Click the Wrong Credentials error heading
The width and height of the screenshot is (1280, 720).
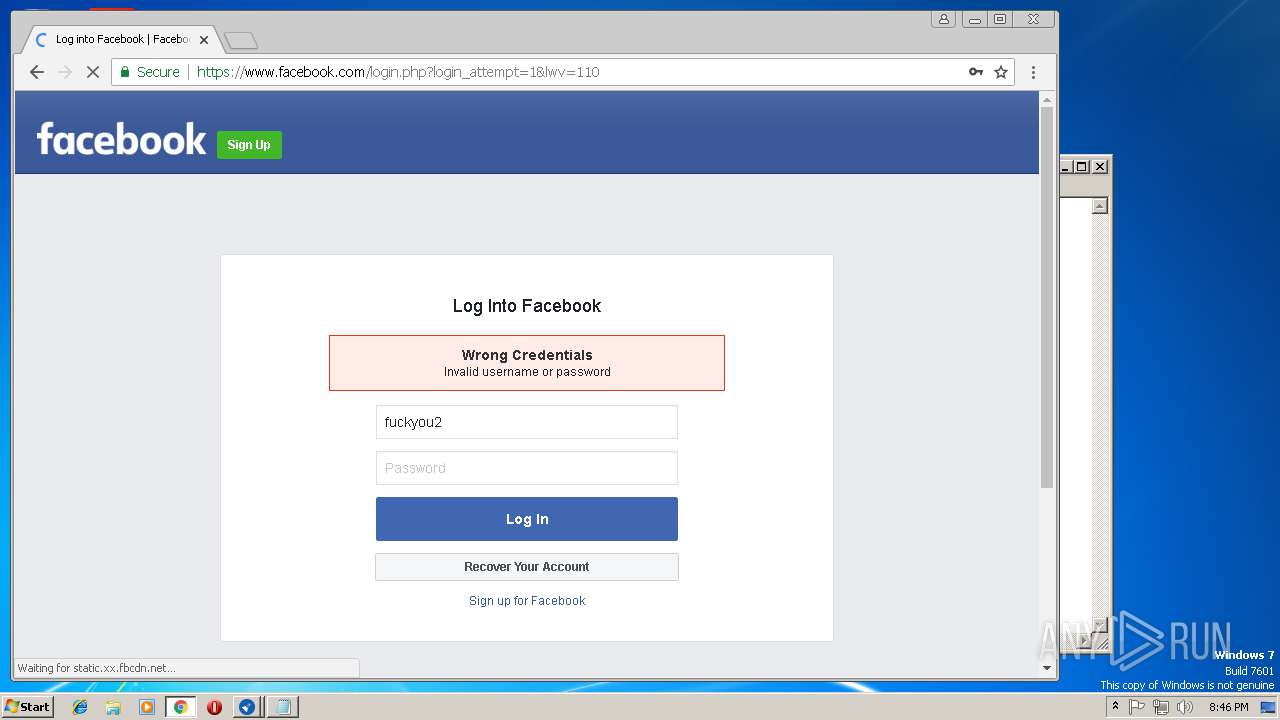pyautogui.click(x=527, y=355)
